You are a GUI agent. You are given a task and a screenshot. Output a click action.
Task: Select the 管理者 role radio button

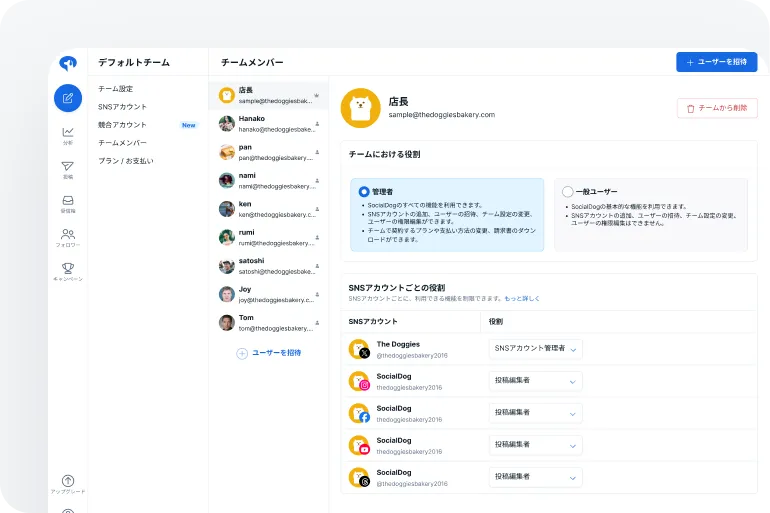click(363, 191)
